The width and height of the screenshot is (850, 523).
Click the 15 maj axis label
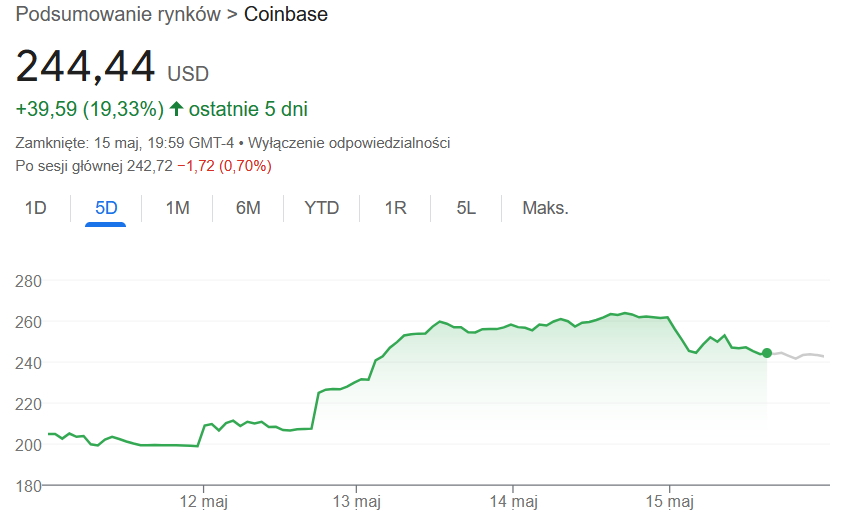[x=667, y=500]
